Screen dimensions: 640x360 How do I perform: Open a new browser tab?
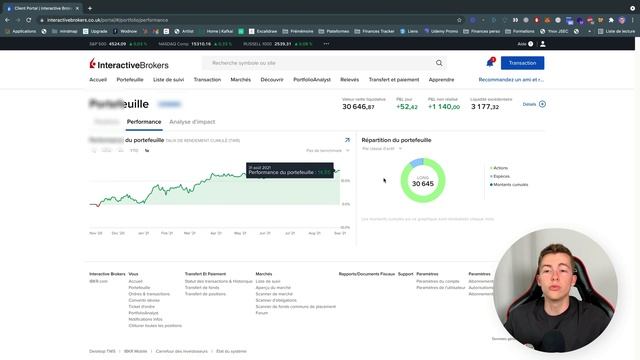point(90,8)
